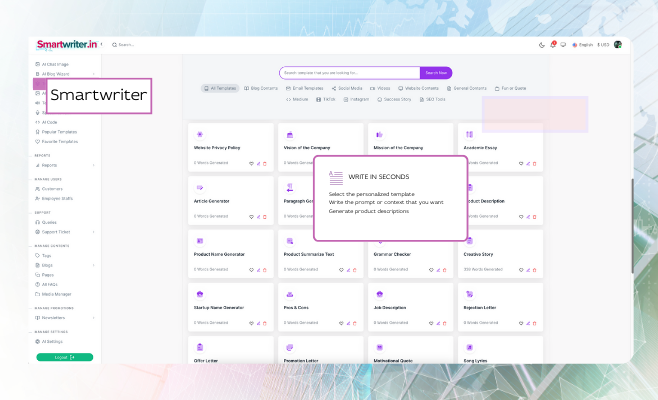This screenshot has width=658, height=400.
Task: Open AI Code in sidebar
Action: [x=46, y=122]
